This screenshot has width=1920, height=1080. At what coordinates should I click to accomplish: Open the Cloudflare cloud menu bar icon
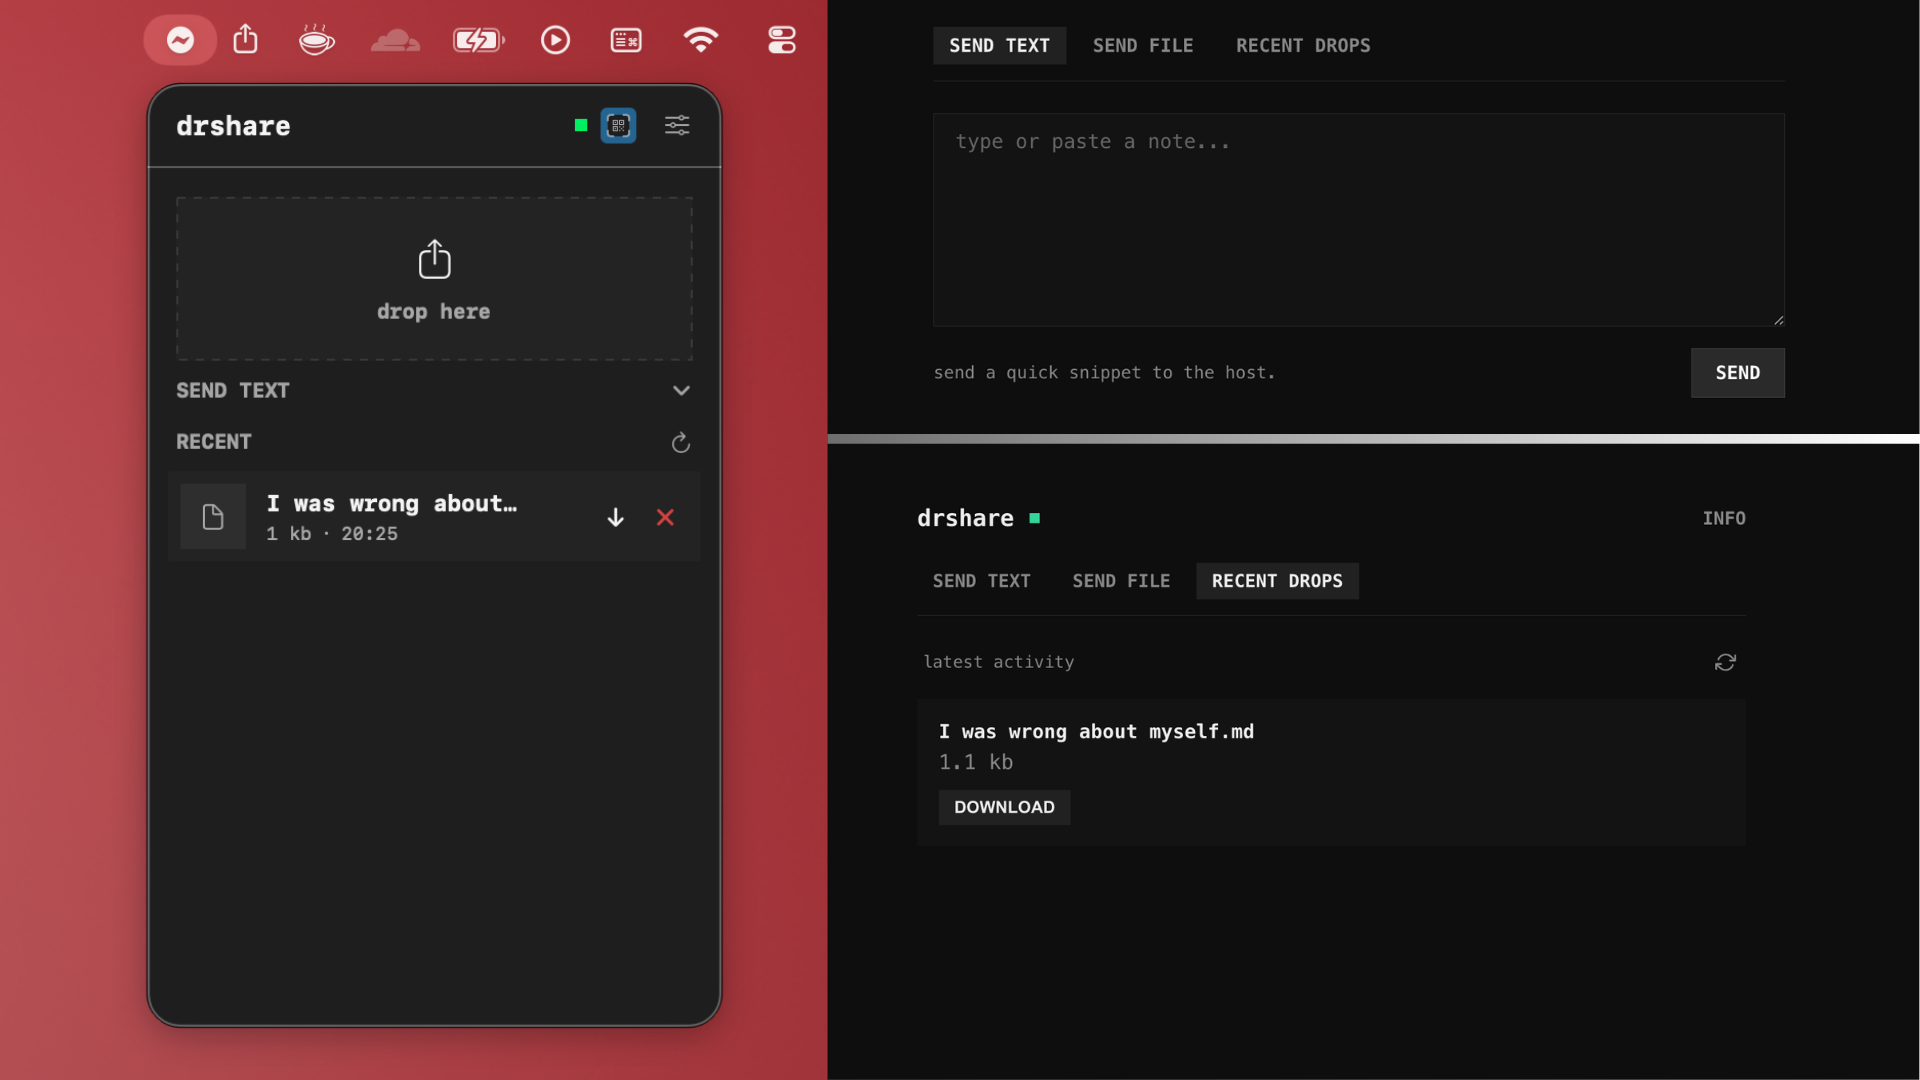(395, 41)
